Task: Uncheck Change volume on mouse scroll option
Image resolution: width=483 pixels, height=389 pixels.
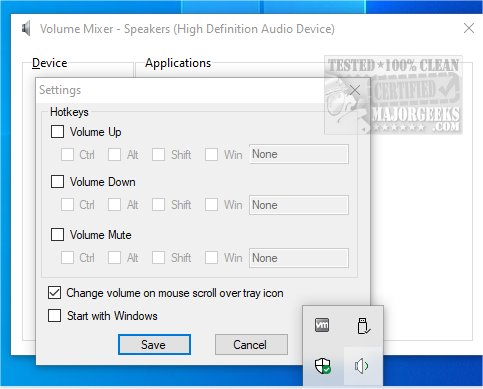Action: pyautogui.click(x=54, y=293)
